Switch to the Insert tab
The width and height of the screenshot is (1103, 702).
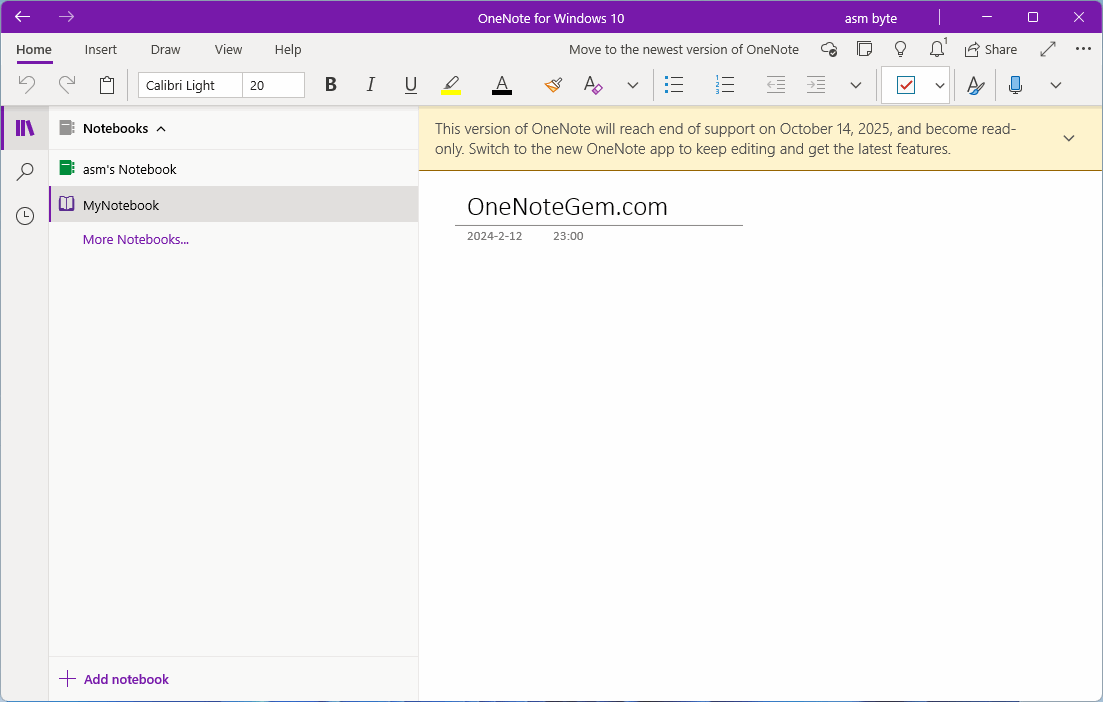101,49
